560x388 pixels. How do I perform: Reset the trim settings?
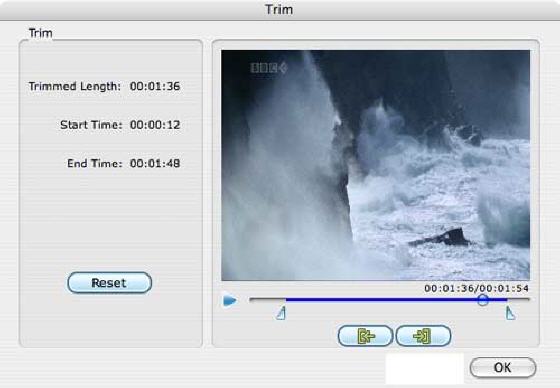tap(109, 283)
